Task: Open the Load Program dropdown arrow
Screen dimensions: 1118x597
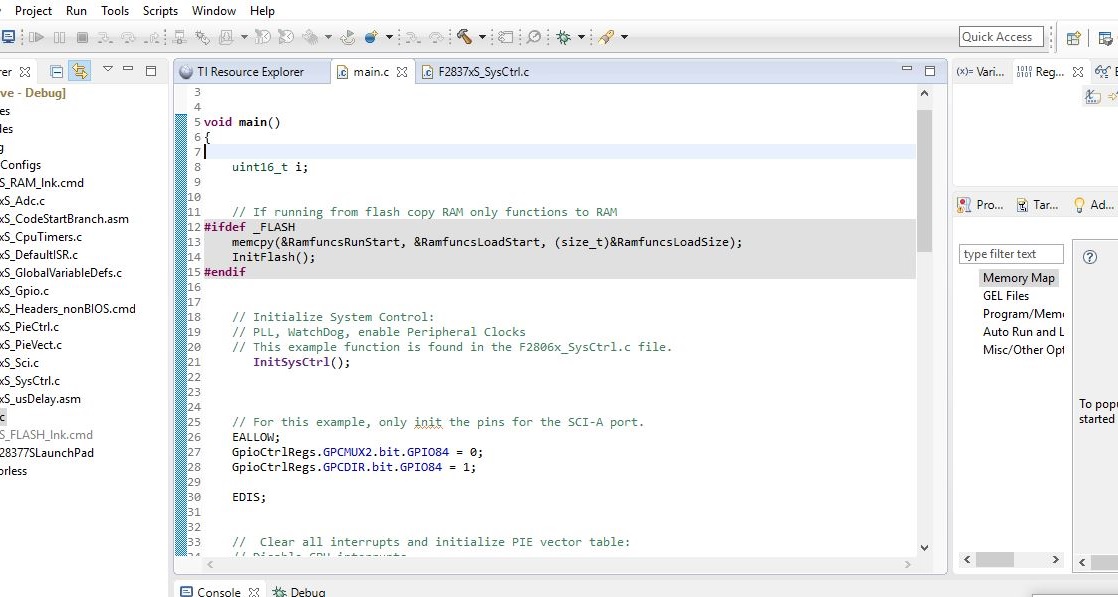Action: pos(389,37)
